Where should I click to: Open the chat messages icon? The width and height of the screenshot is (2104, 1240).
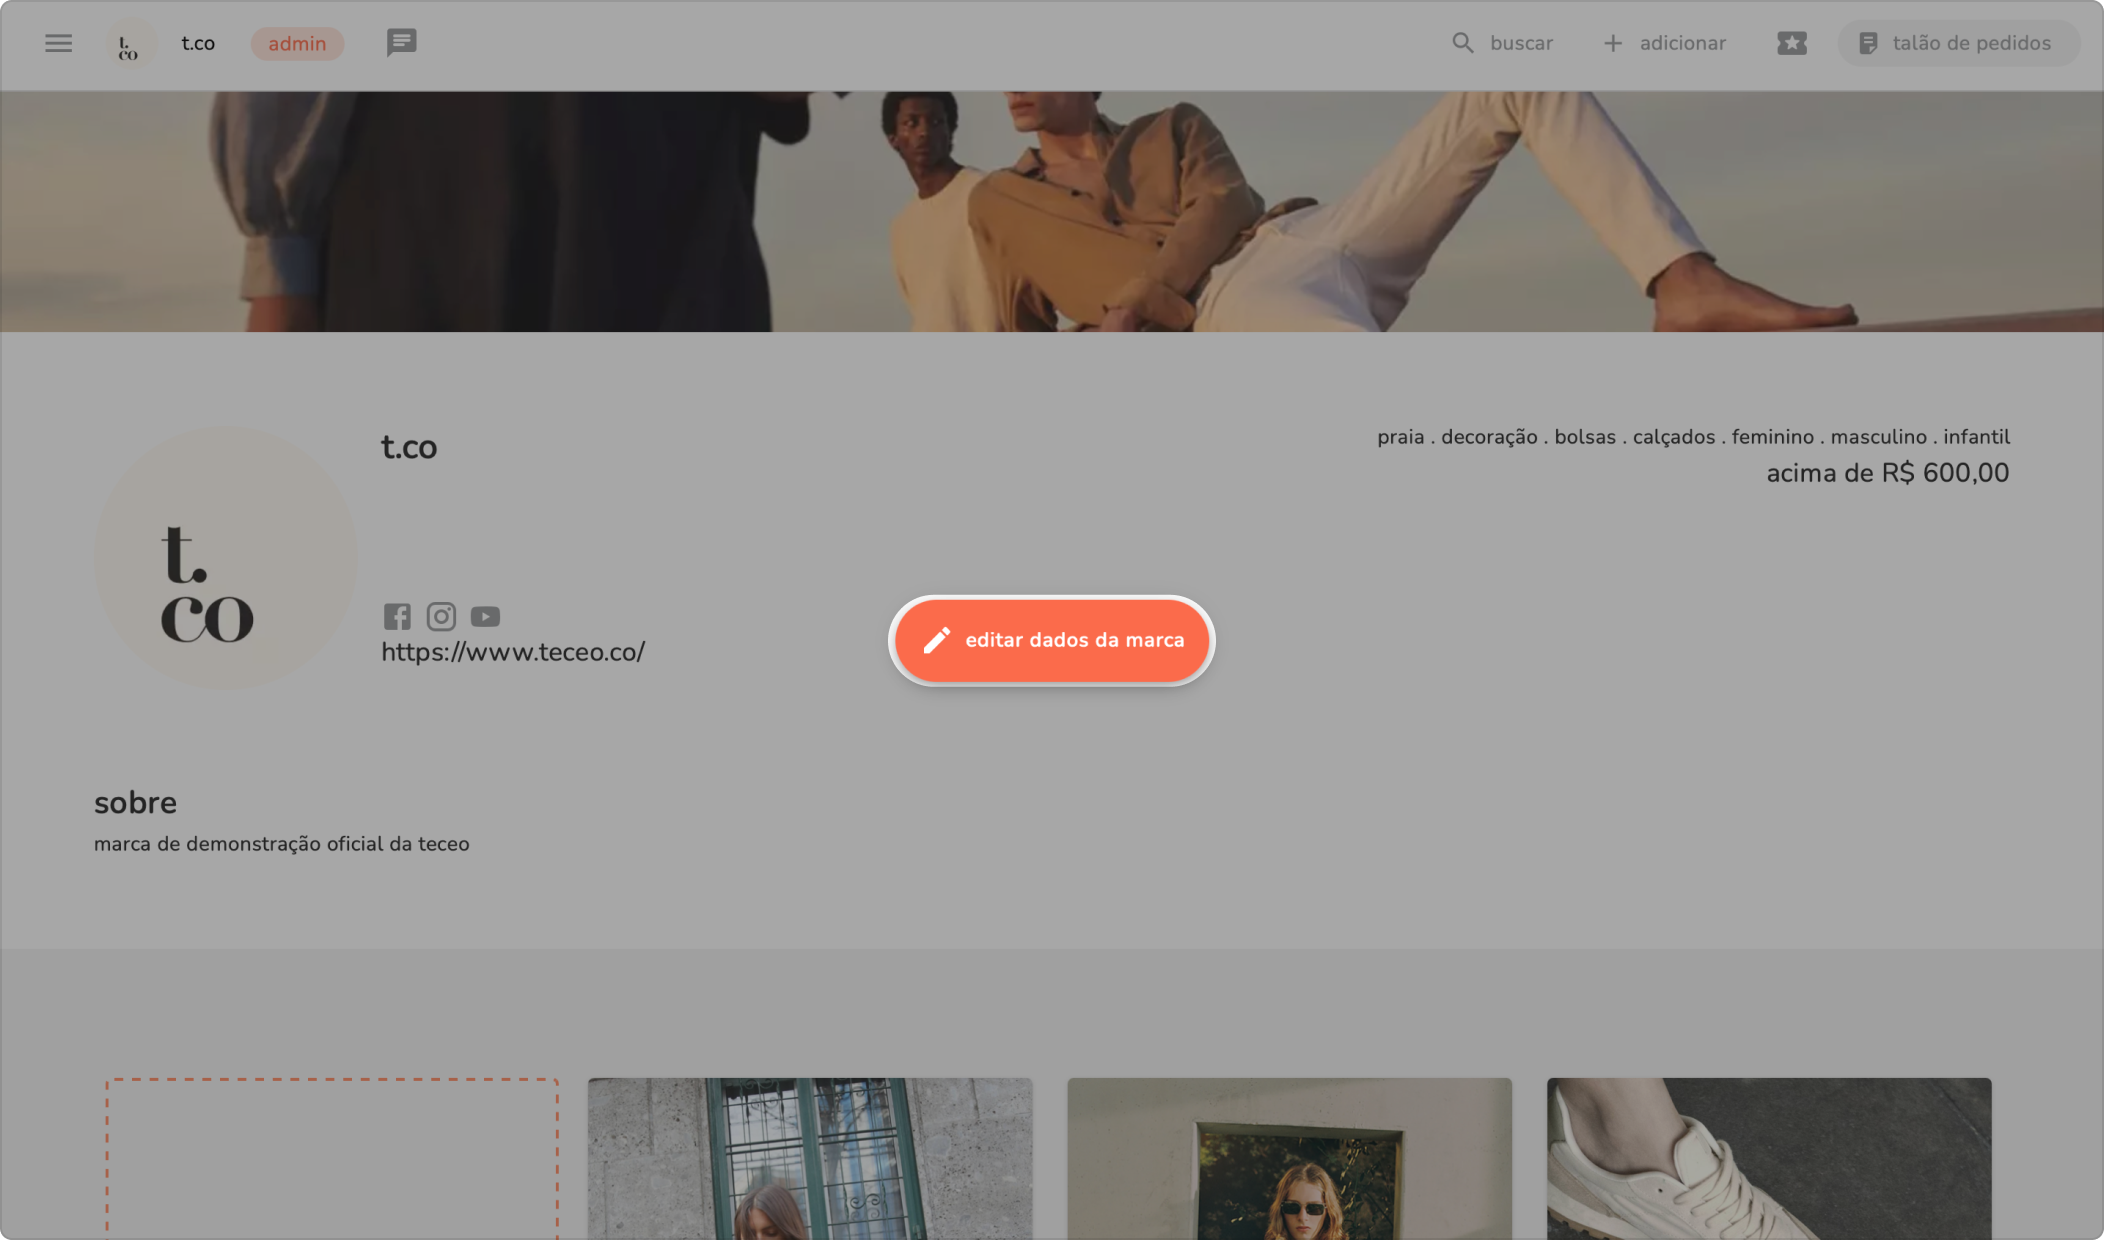click(x=401, y=43)
